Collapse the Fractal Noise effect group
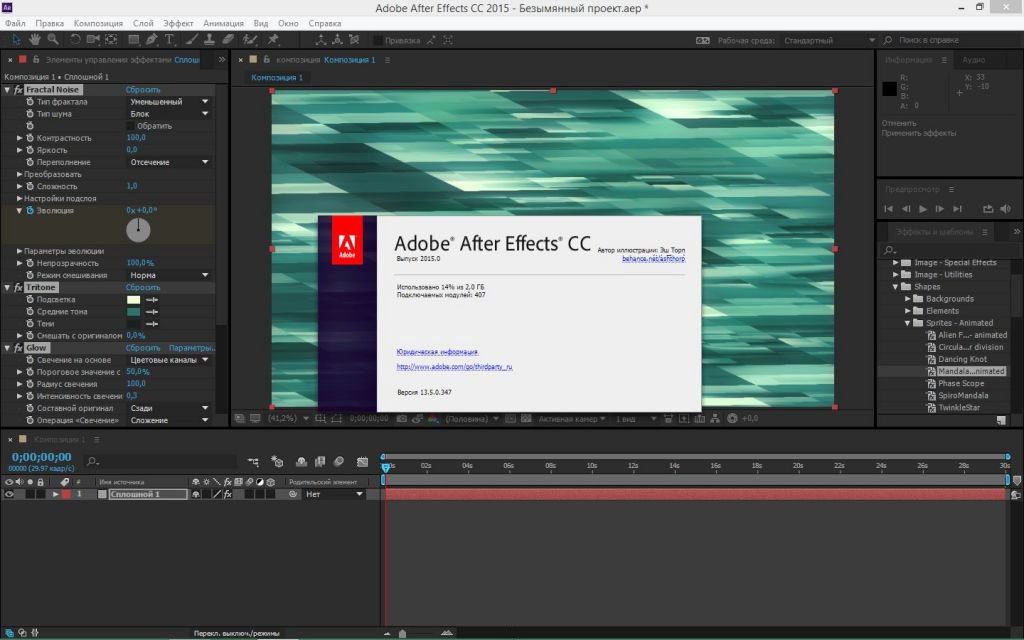The image size is (1024, 640). pos(7,90)
